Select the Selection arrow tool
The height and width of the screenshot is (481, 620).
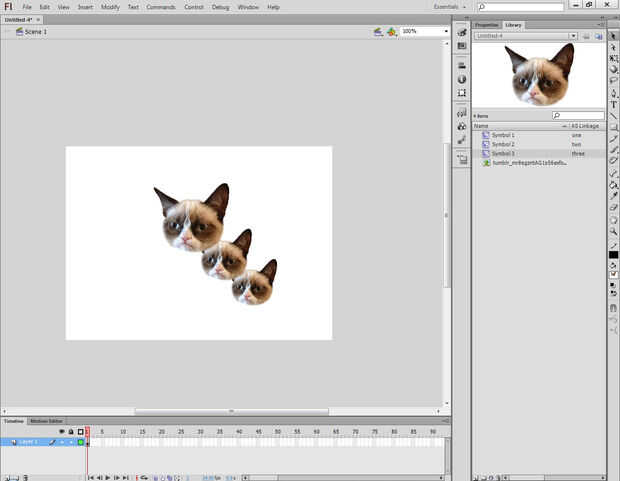pos(613,35)
